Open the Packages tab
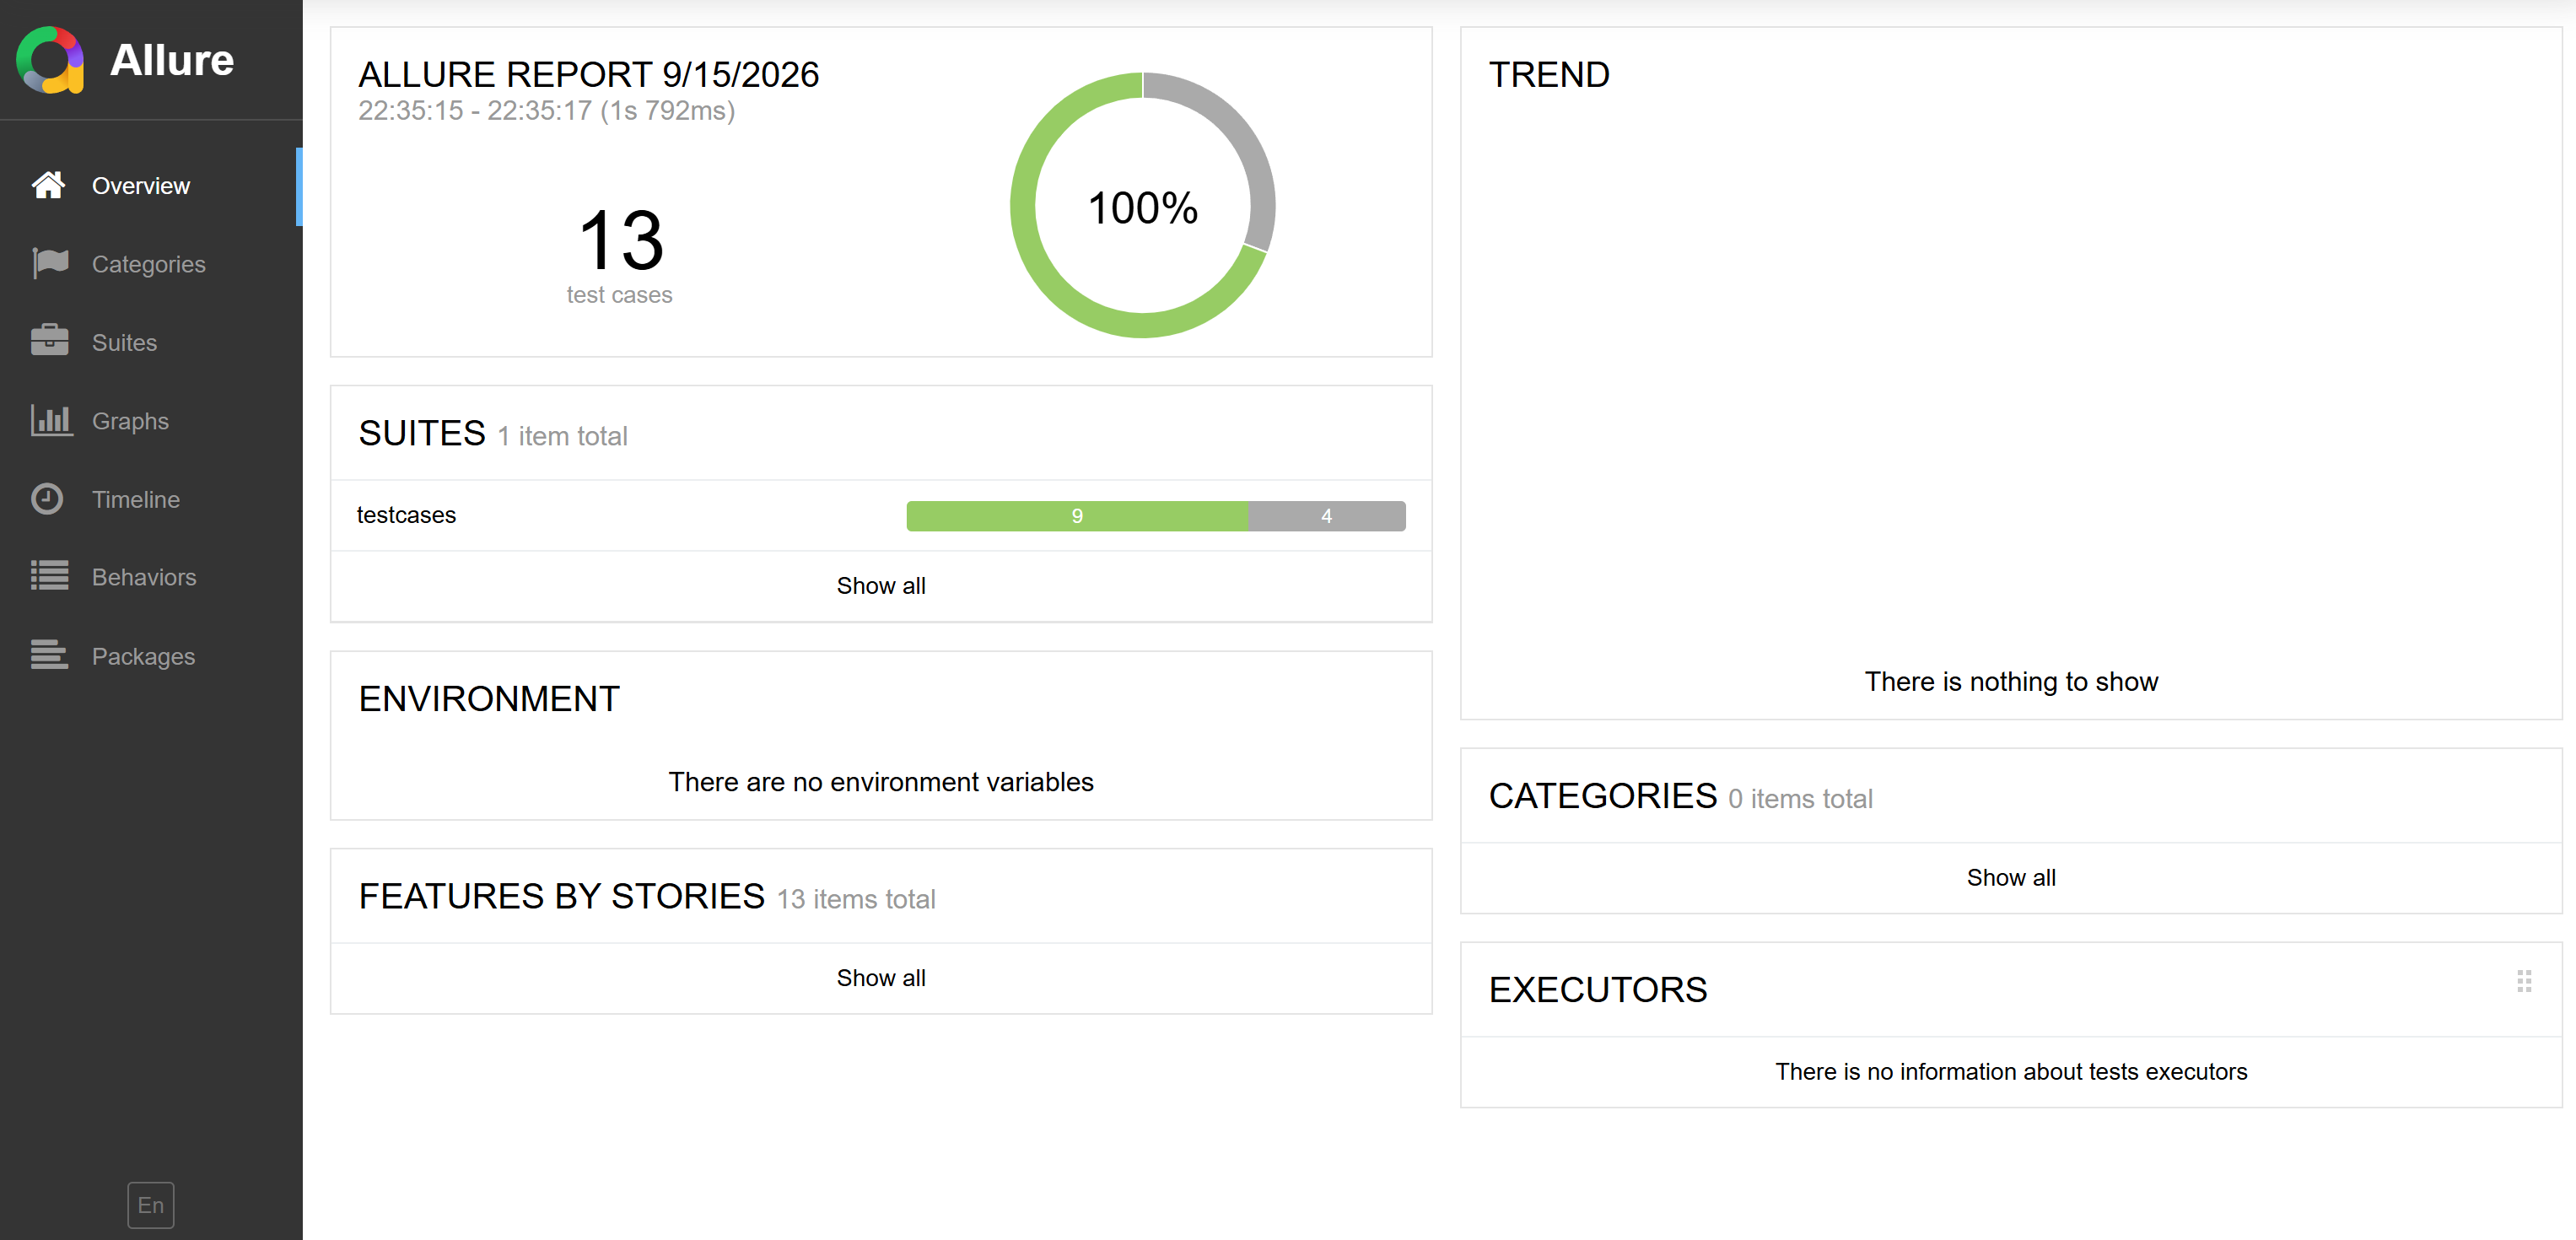Image resolution: width=2576 pixels, height=1240 pixels. (151, 656)
